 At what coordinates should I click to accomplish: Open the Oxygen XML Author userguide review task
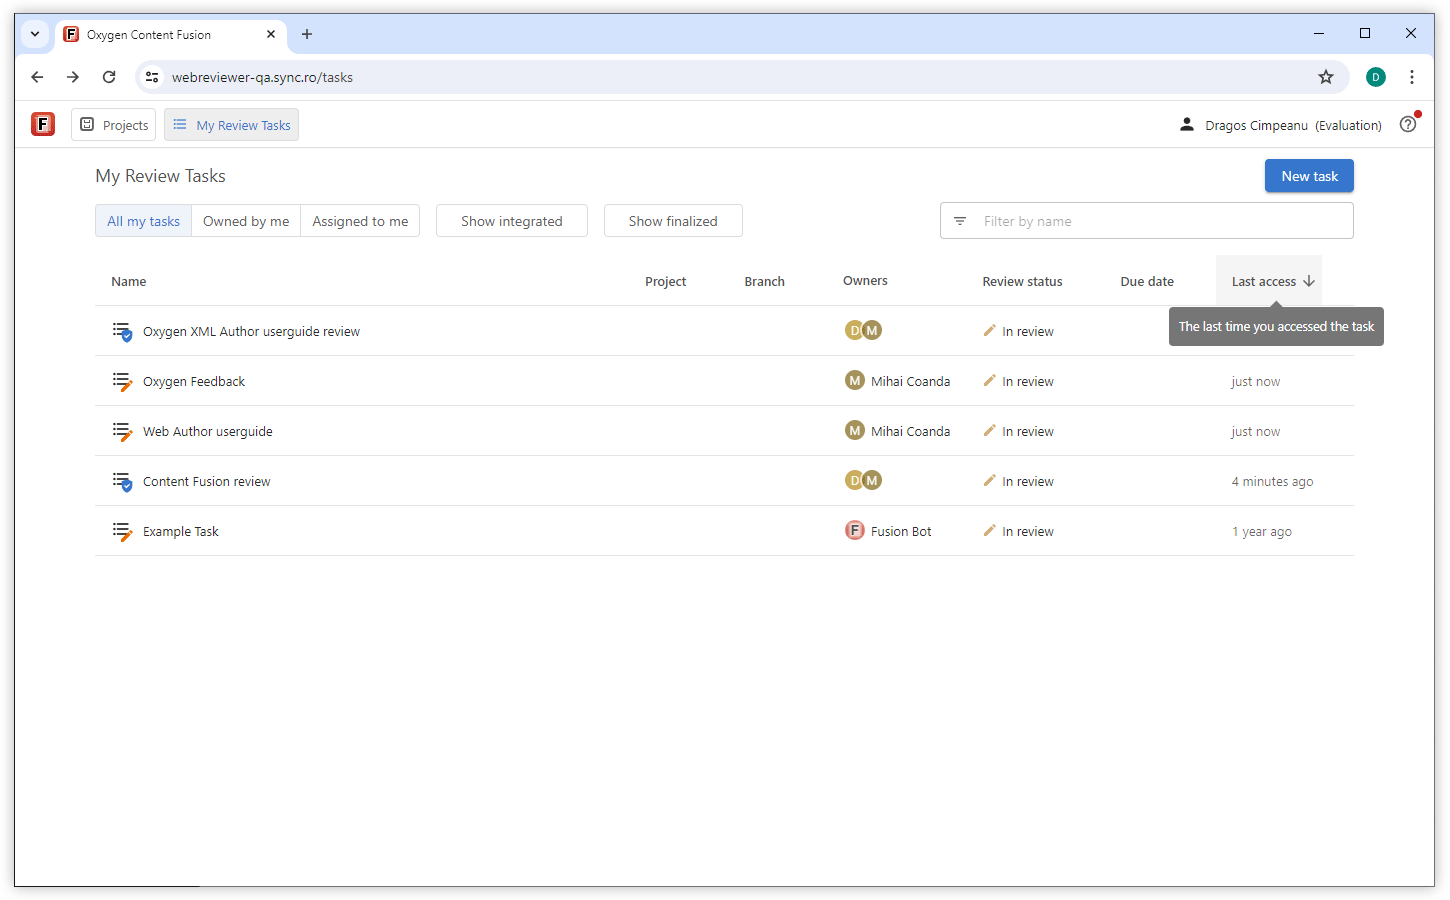click(x=251, y=332)
